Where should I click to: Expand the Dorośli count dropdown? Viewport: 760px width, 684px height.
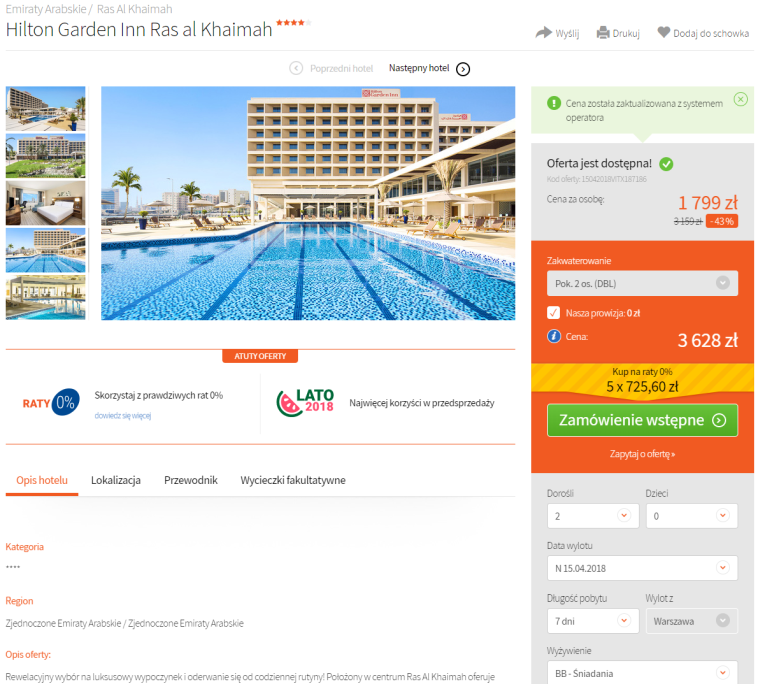pos(593,516)
